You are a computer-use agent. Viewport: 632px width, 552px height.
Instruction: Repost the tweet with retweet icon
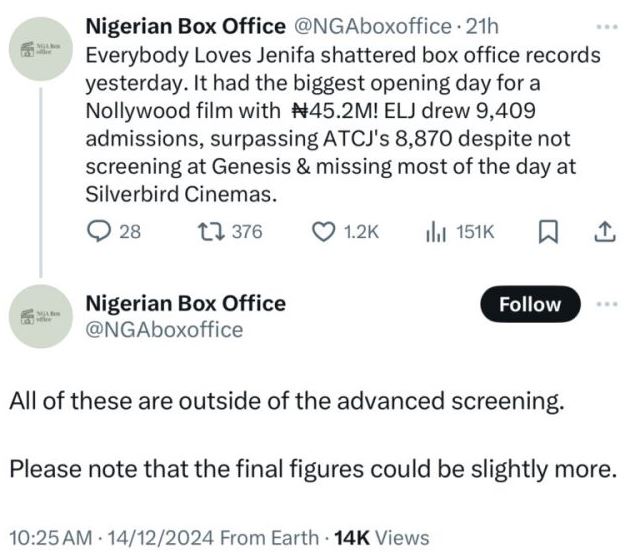pos(212,232)
